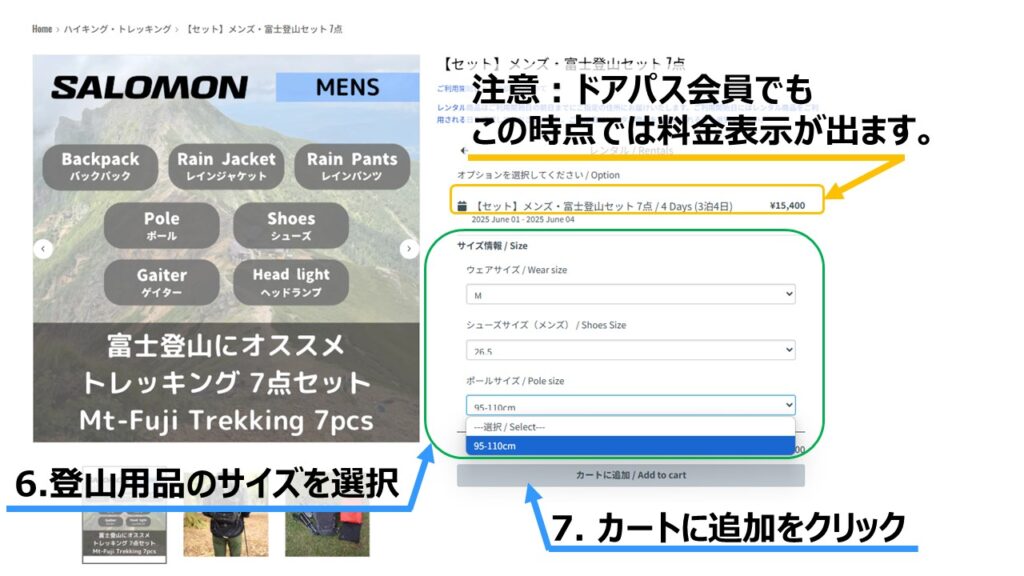Screen dimensions: 1024x576
Task: Click the 'サイズ情報 / Size' heading
Action: coord(492,246)
